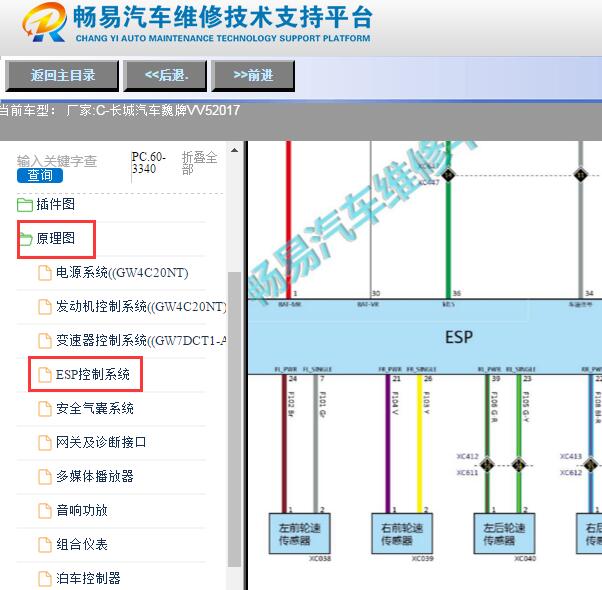
Task: Open 电源系统((GW4C20NT) diagram
Action: click(122, 273)
